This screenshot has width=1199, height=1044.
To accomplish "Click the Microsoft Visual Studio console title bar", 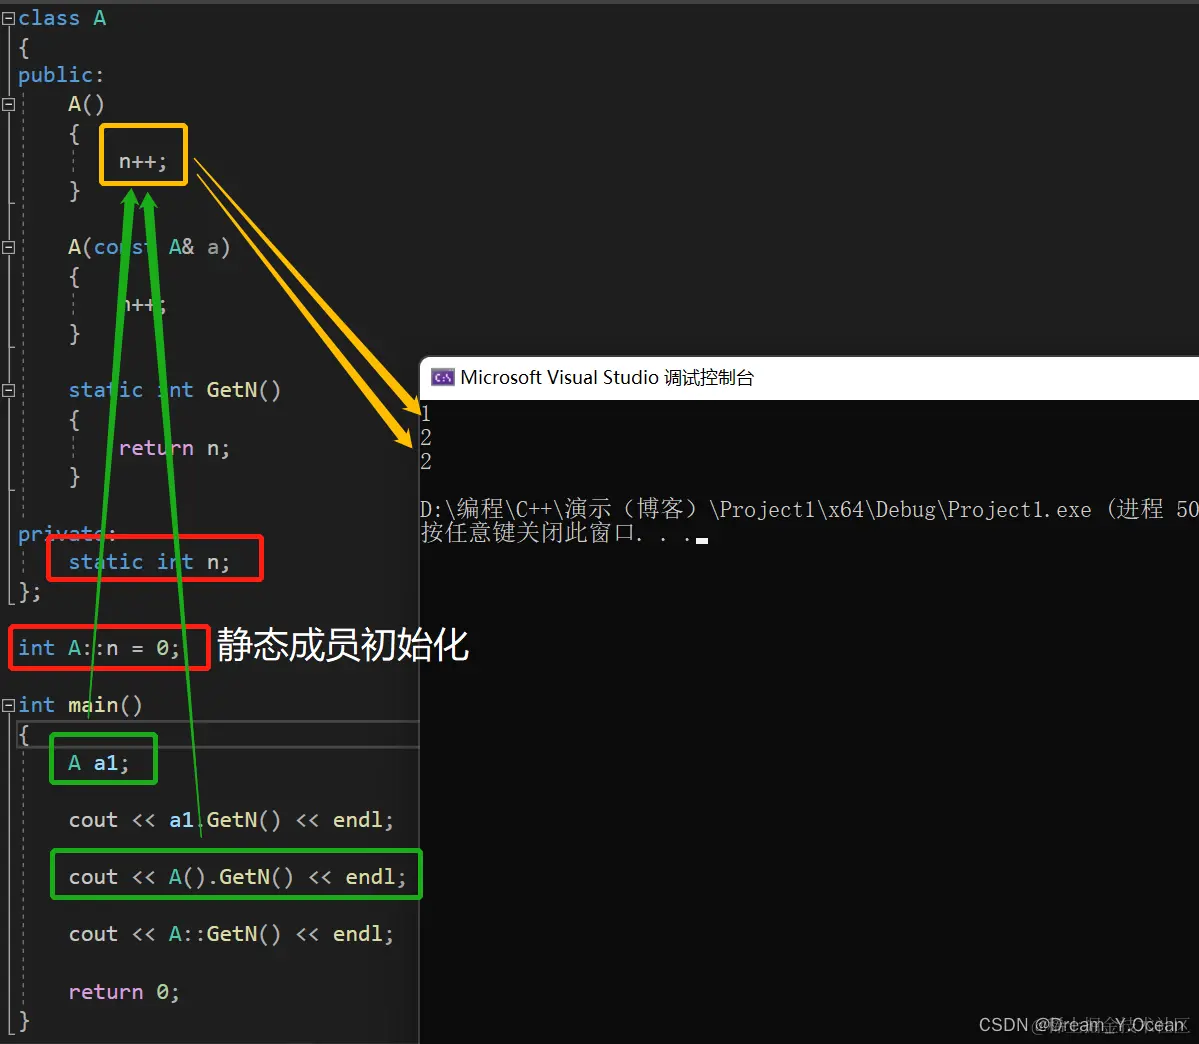I will coord(809,377).
